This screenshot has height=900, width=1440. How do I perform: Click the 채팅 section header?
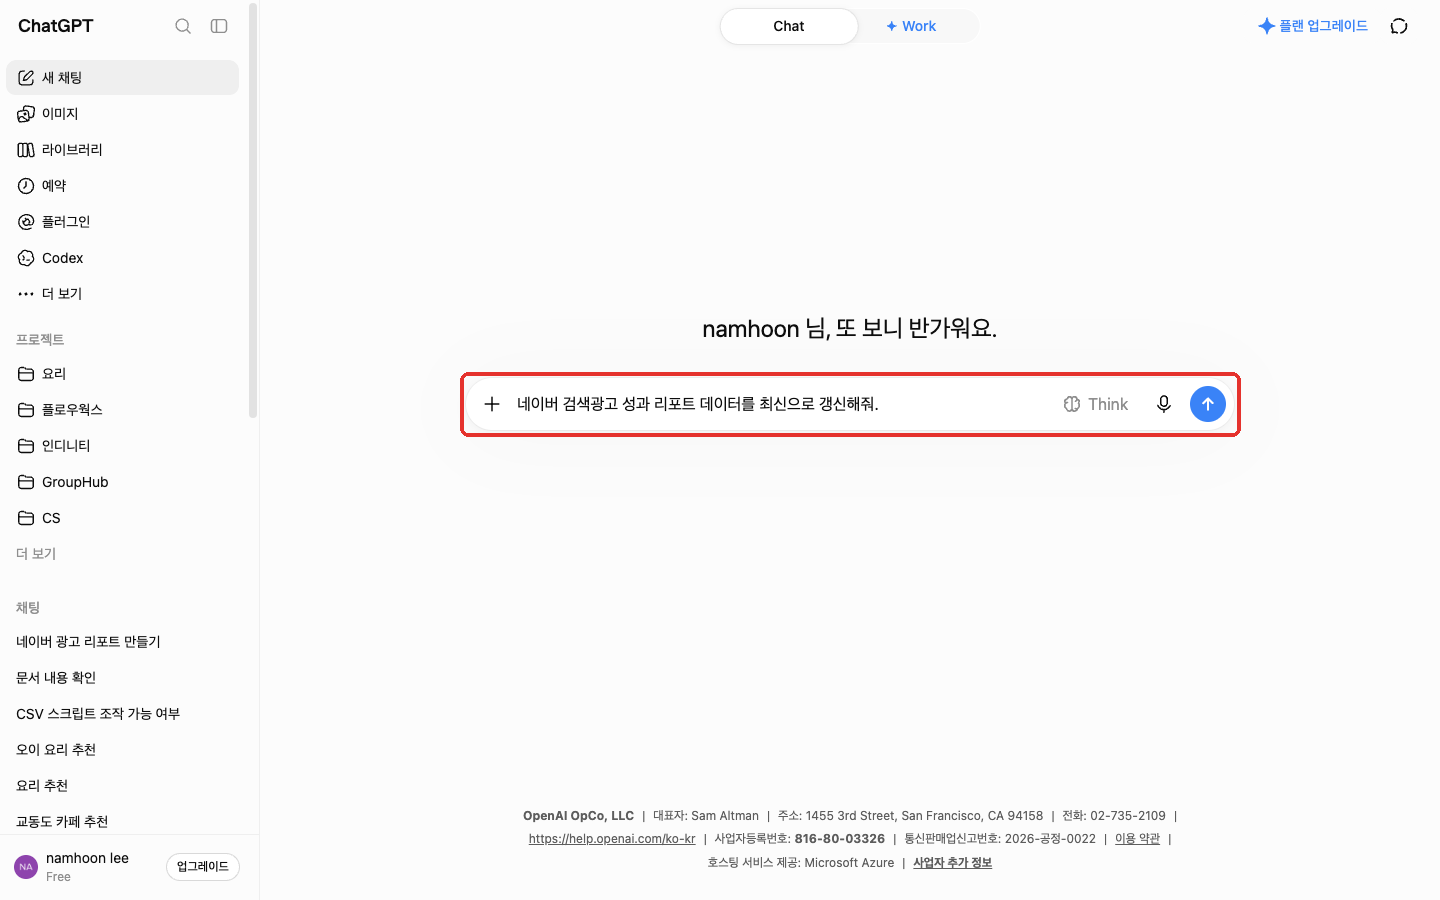tap(28, 608)
